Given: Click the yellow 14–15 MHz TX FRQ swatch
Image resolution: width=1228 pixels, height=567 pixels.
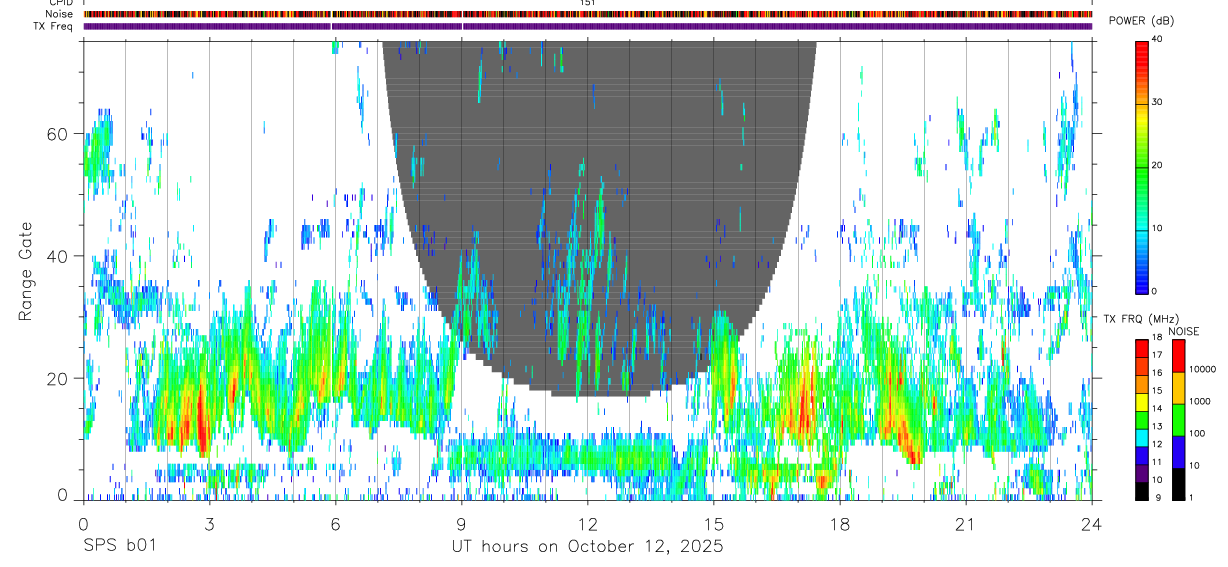Looking at the screenshot, I should click(x=1142, y=402).
